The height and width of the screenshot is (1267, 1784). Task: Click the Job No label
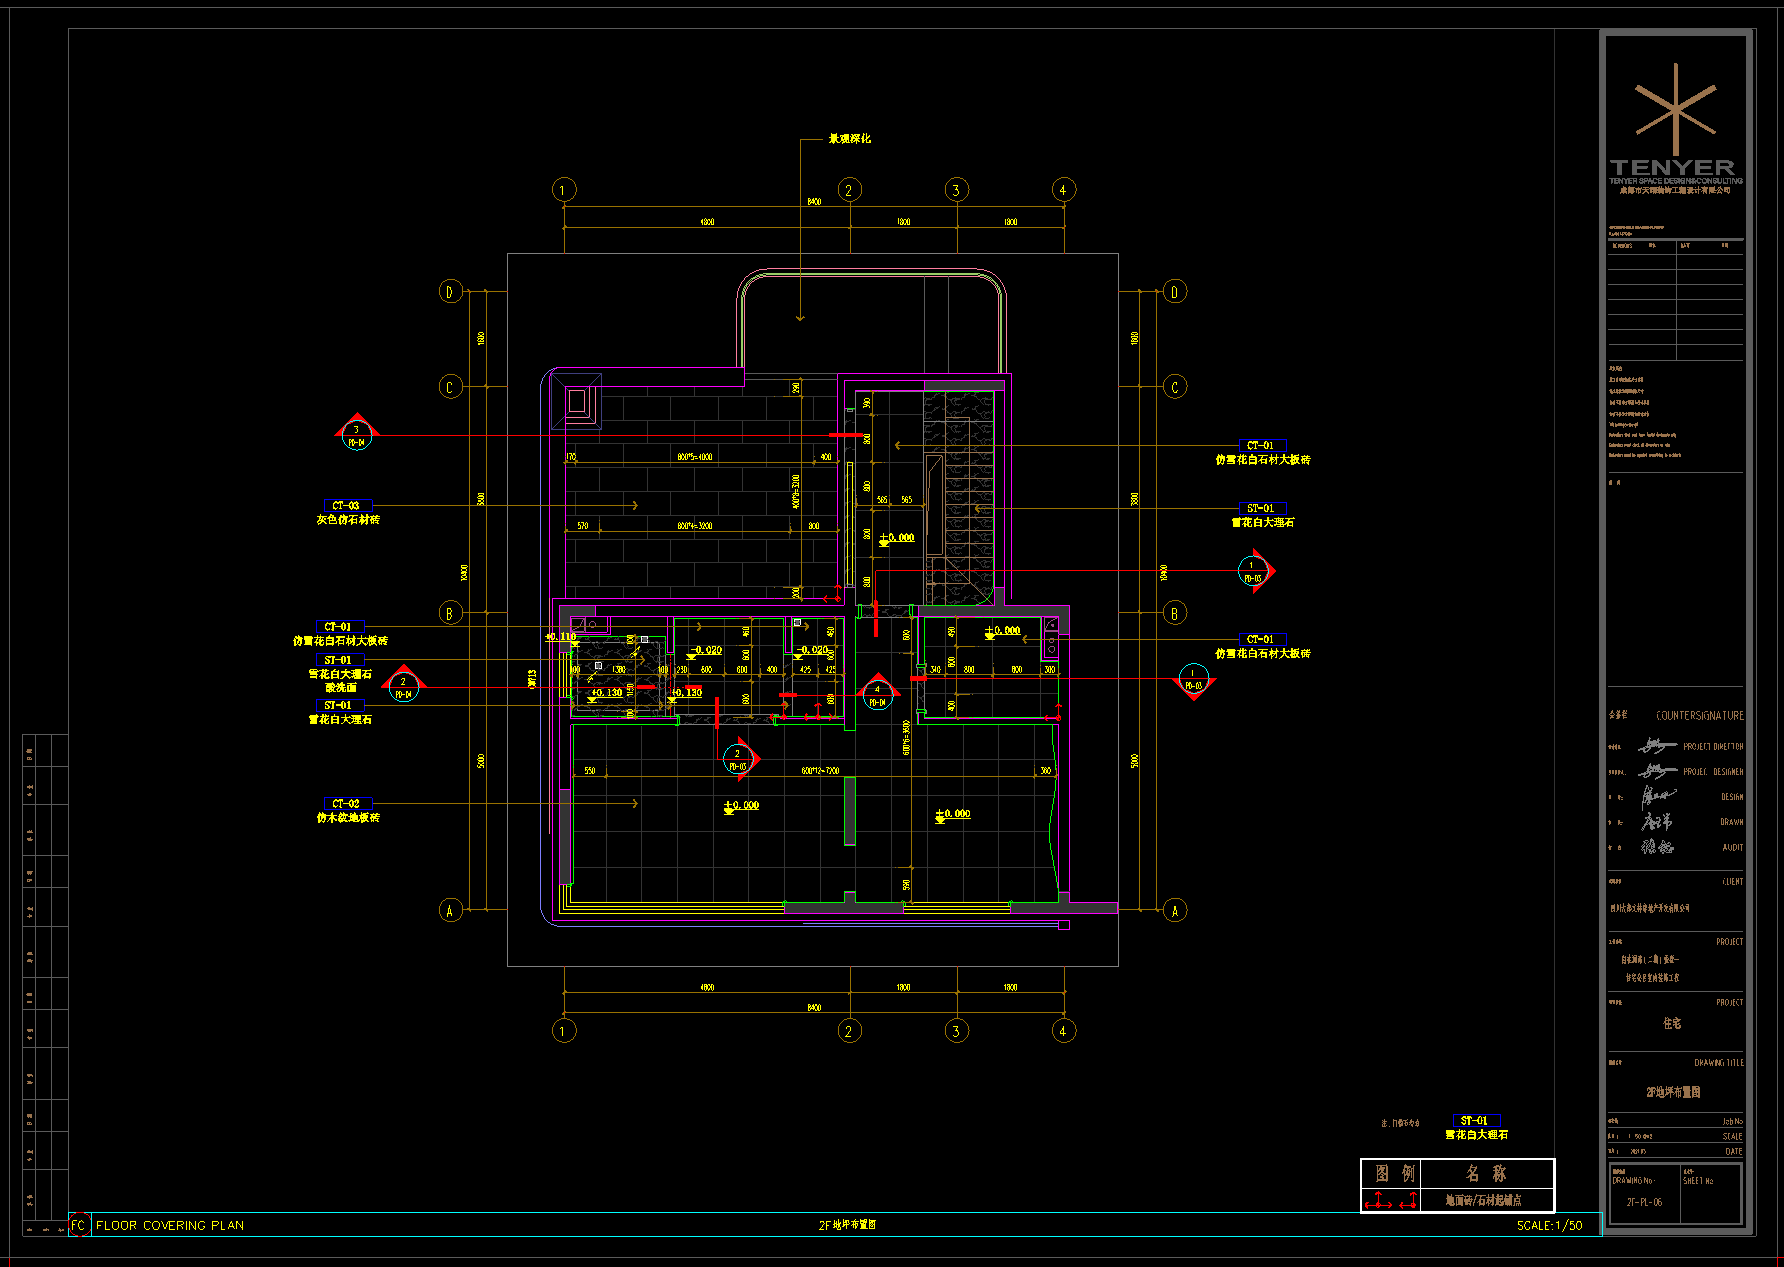pyautogui.click(x=1733, y=1122)
